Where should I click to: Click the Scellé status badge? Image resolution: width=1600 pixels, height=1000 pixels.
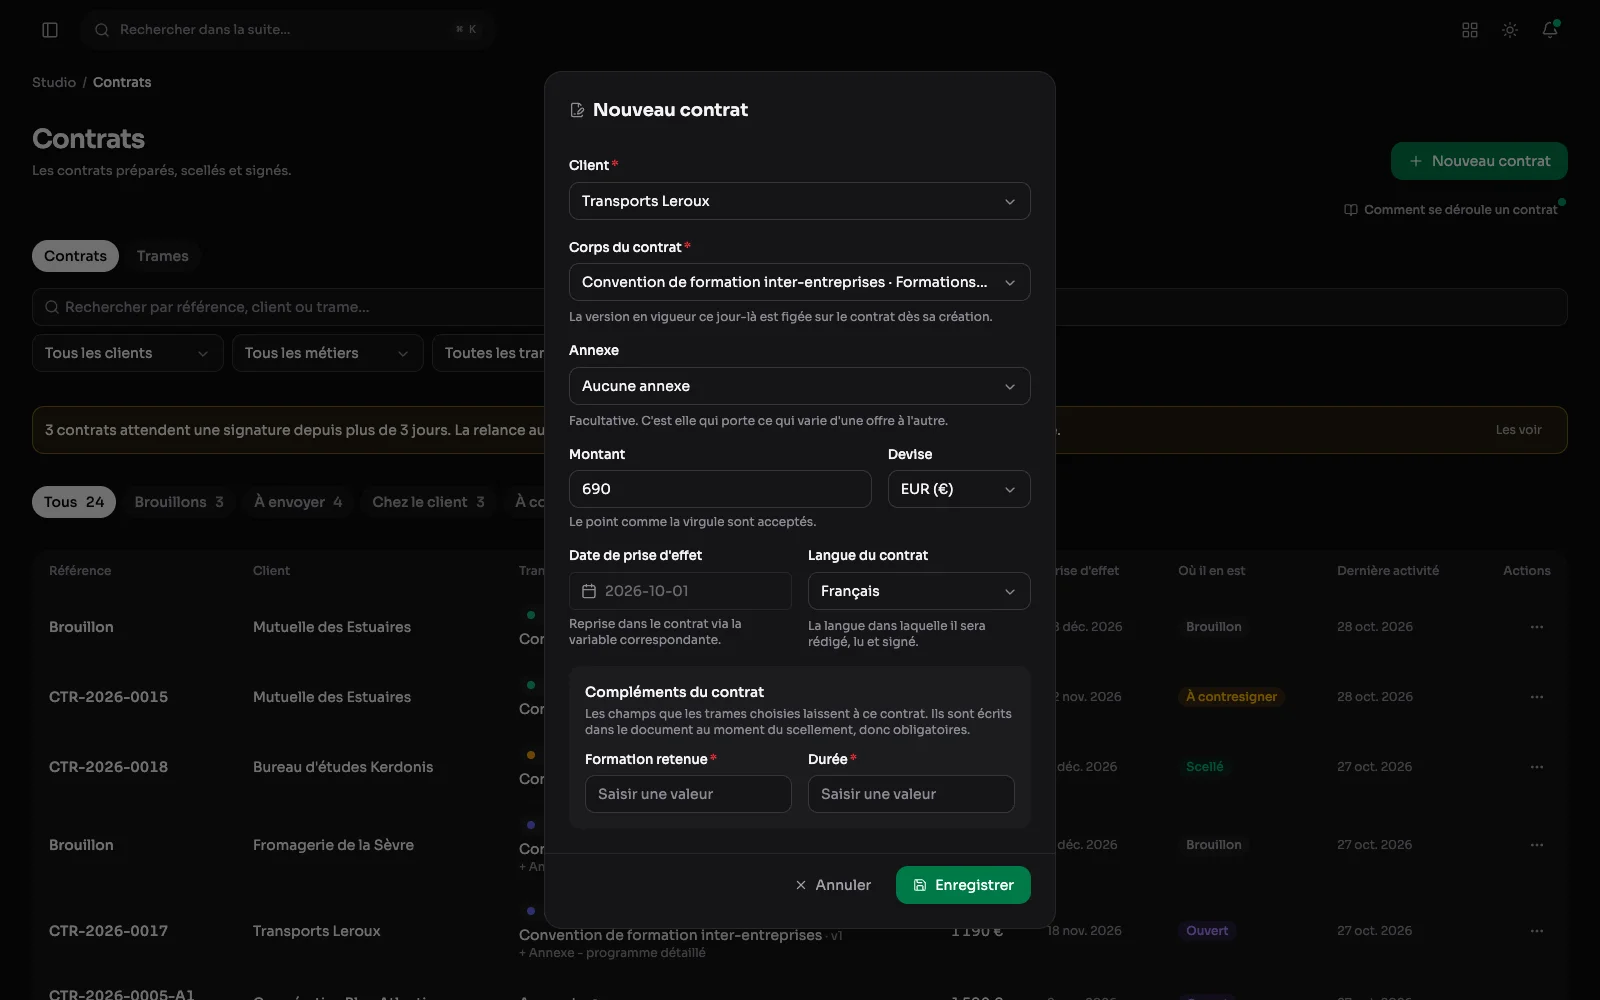pos(1205,767)
